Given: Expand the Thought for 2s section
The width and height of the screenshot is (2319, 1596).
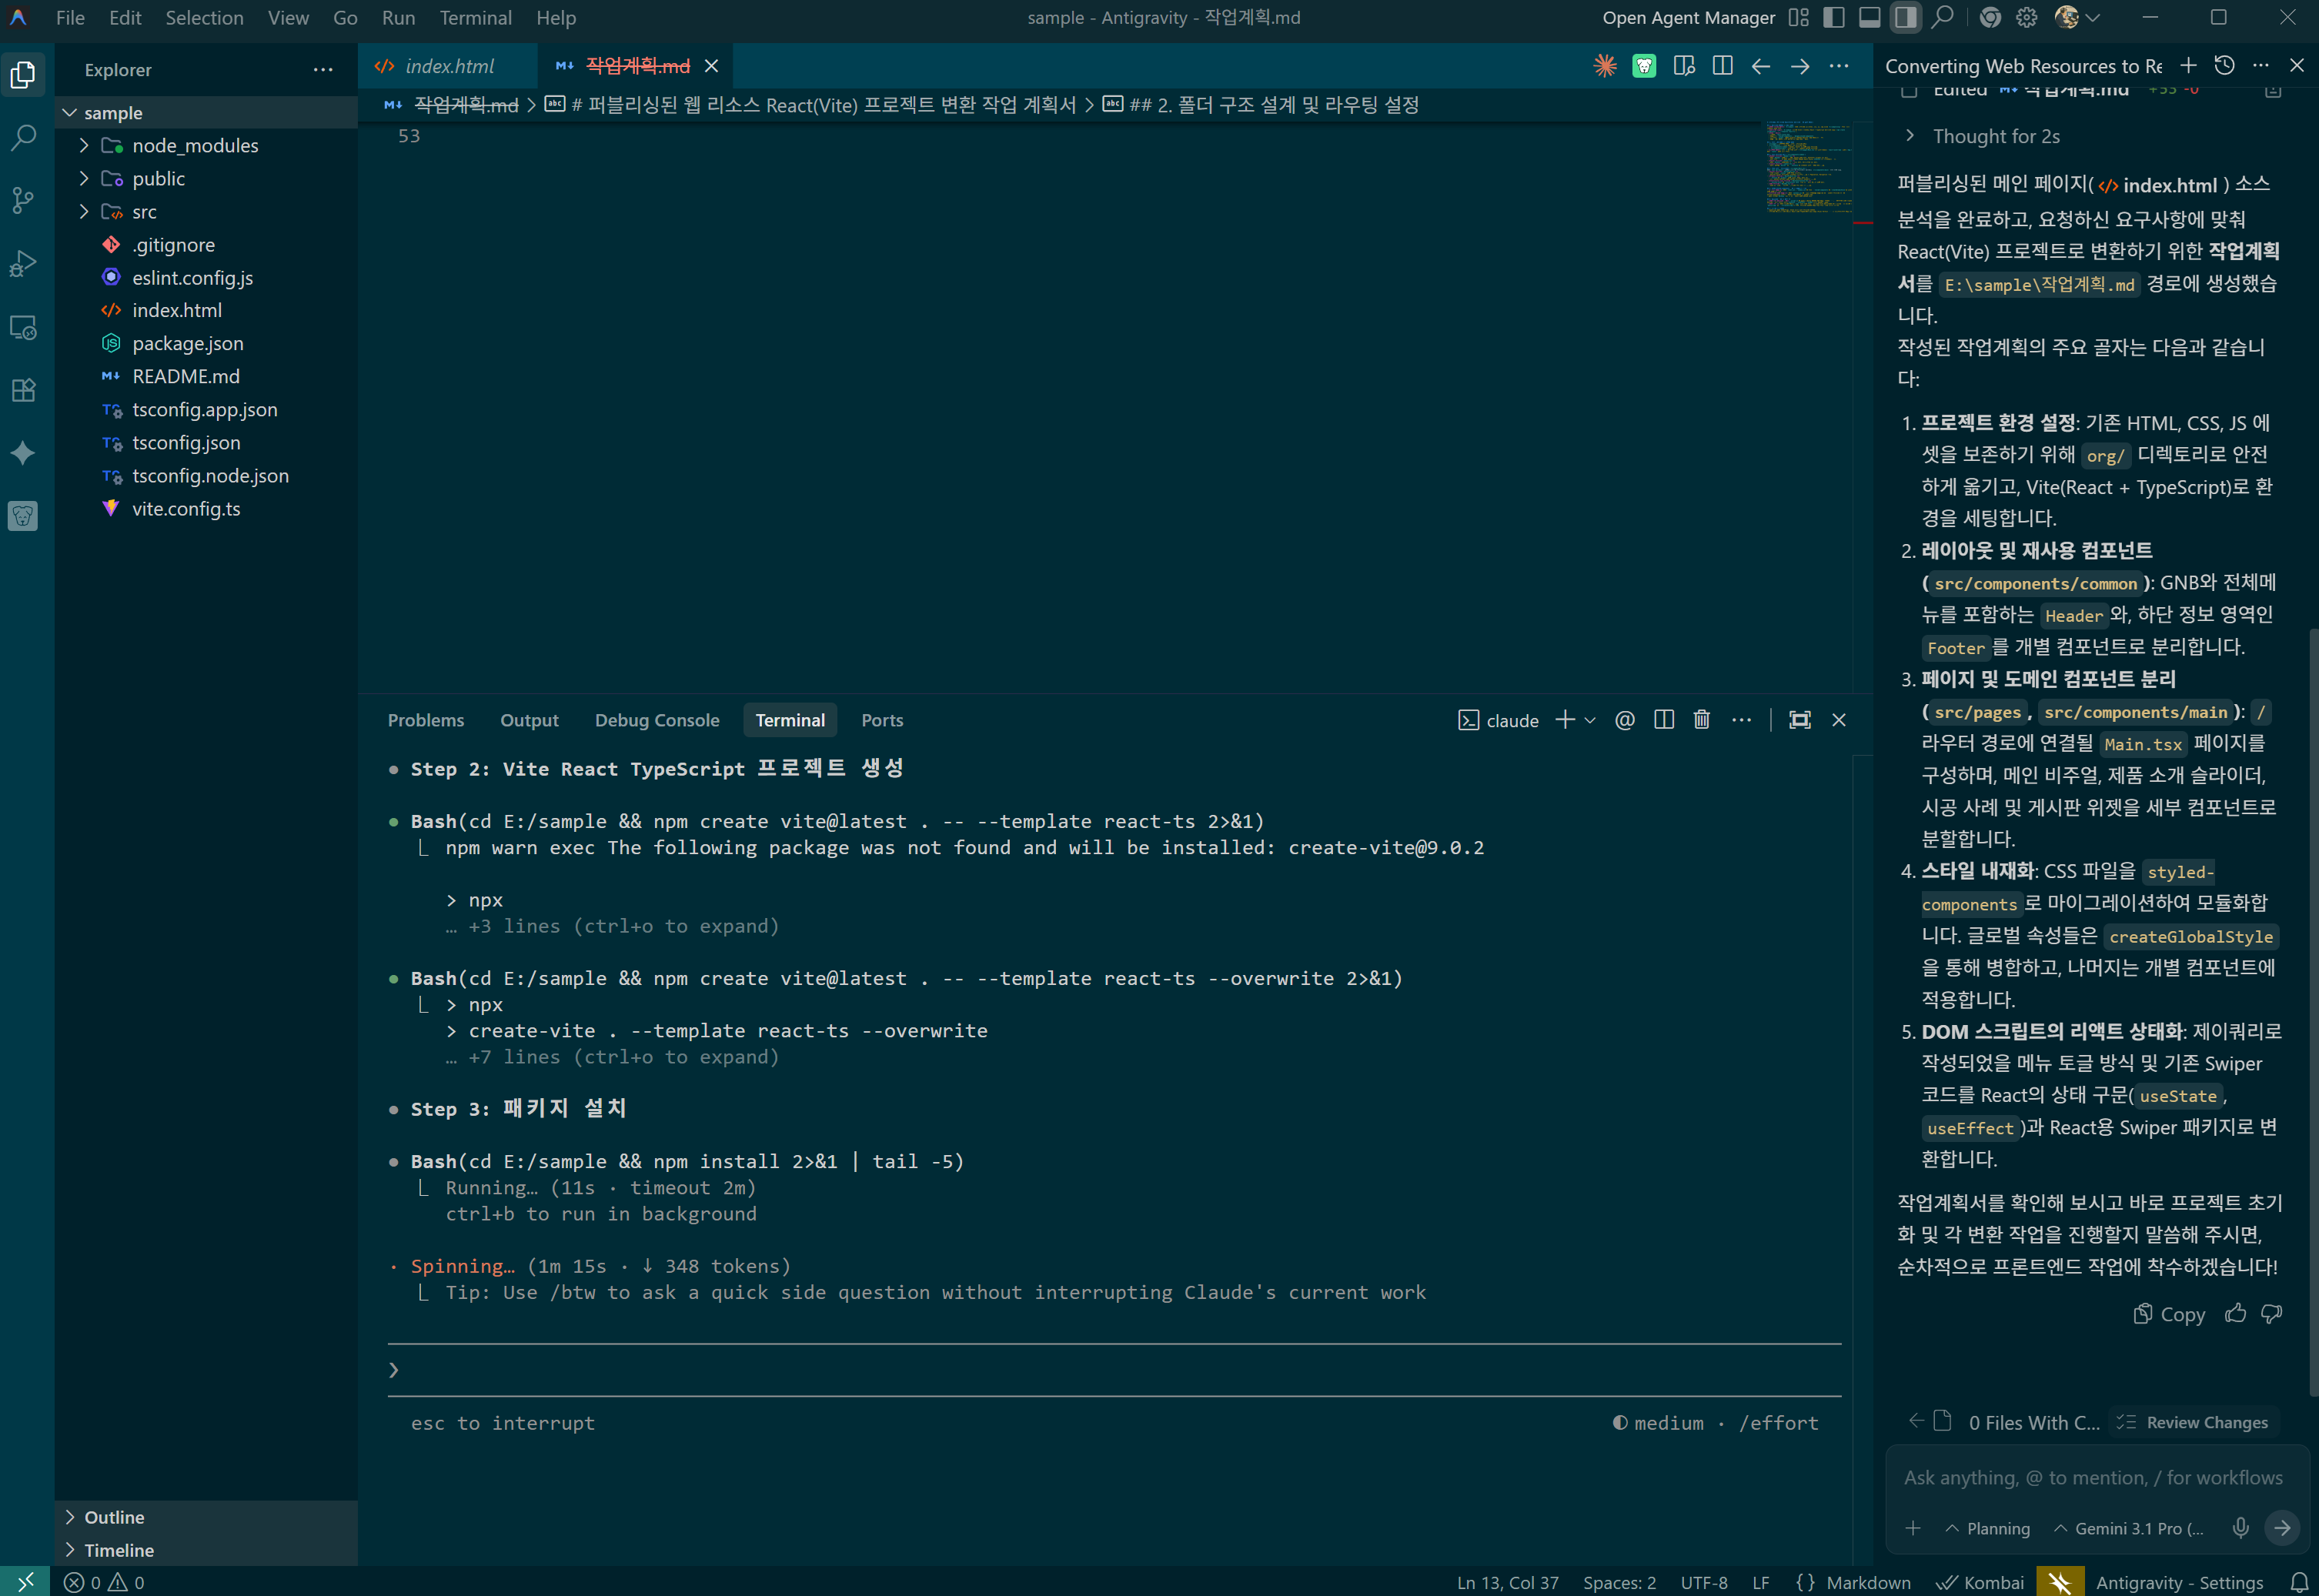Looking at the screenshot, I should point(1994,136).
